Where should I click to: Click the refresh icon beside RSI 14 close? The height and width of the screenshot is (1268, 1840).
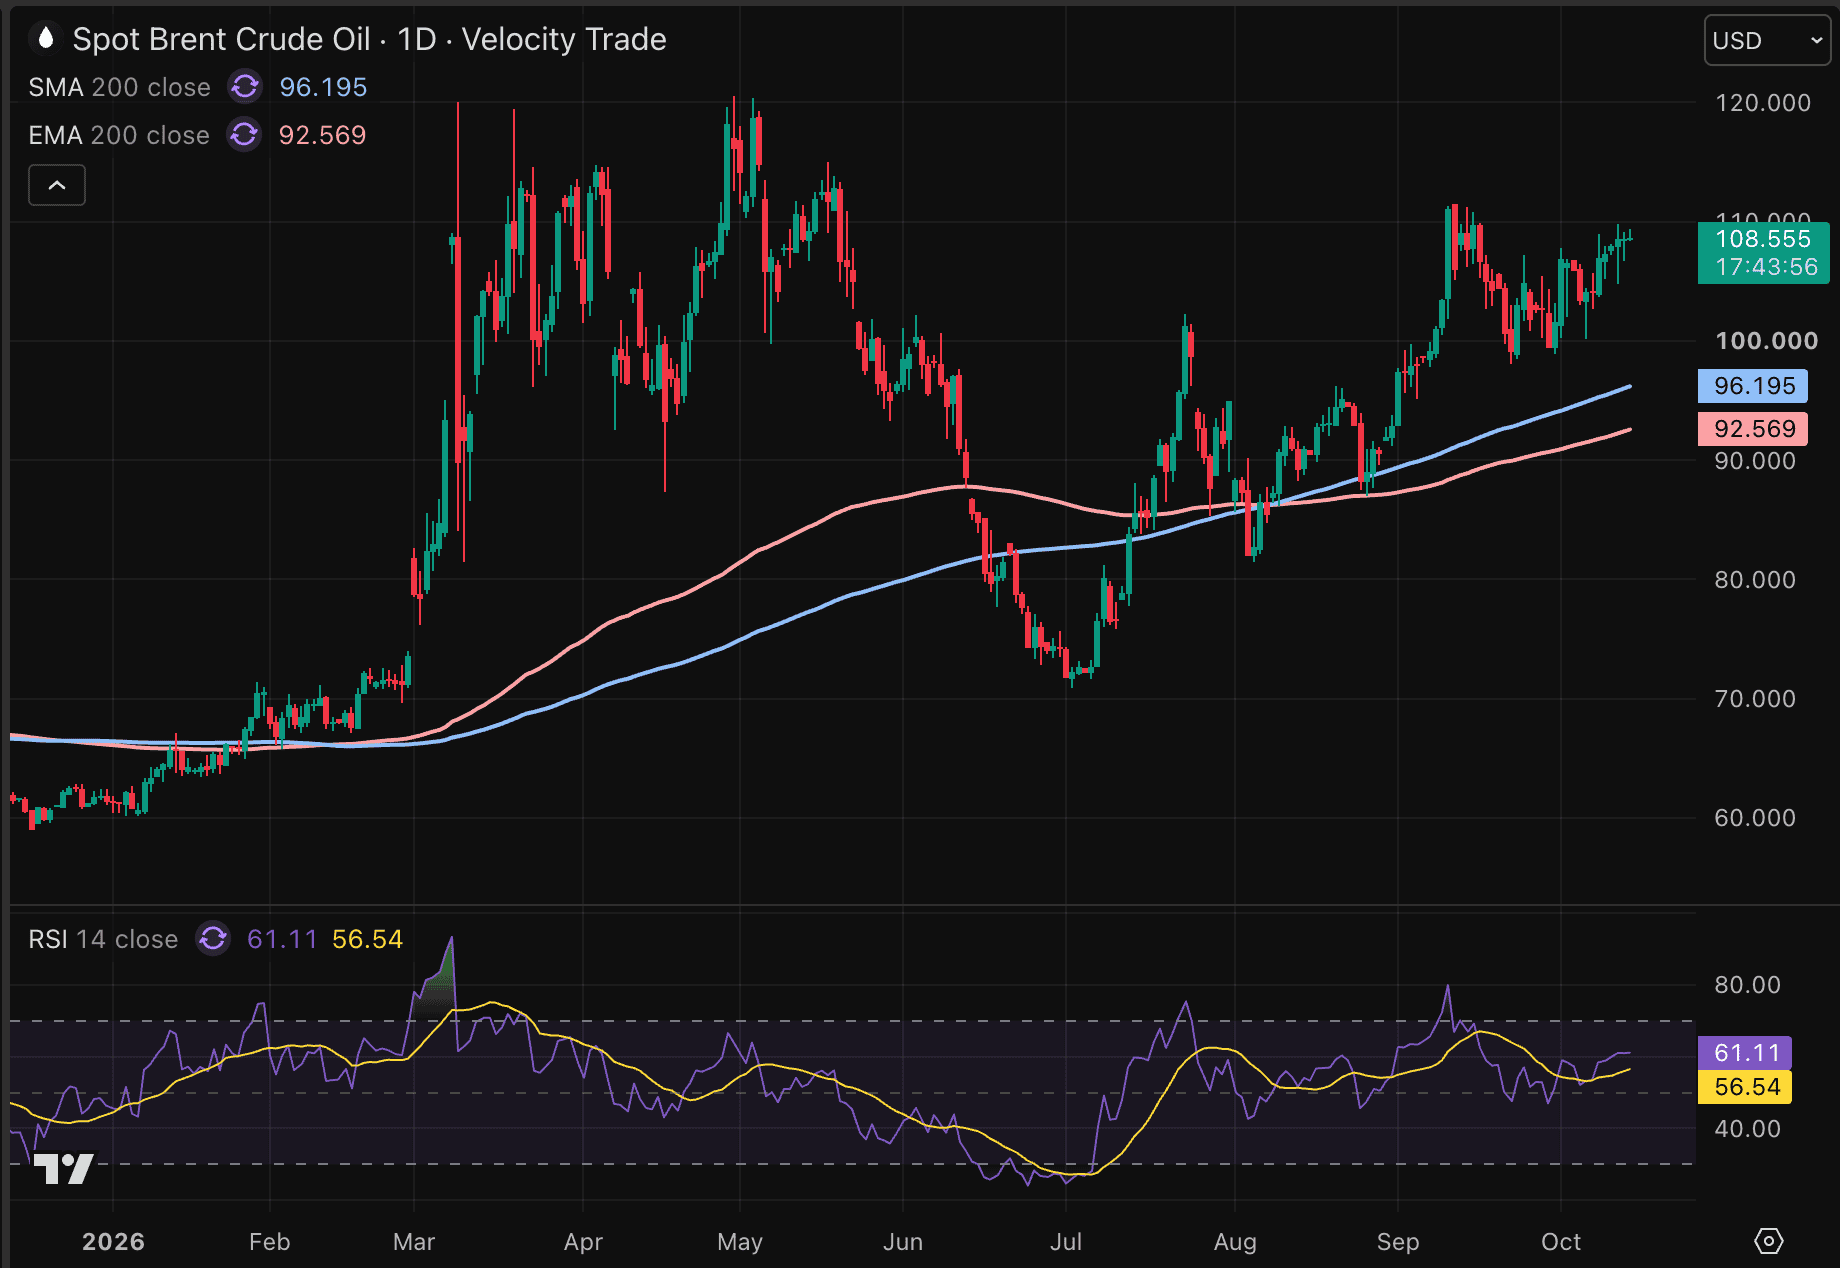tap(212, 939)
